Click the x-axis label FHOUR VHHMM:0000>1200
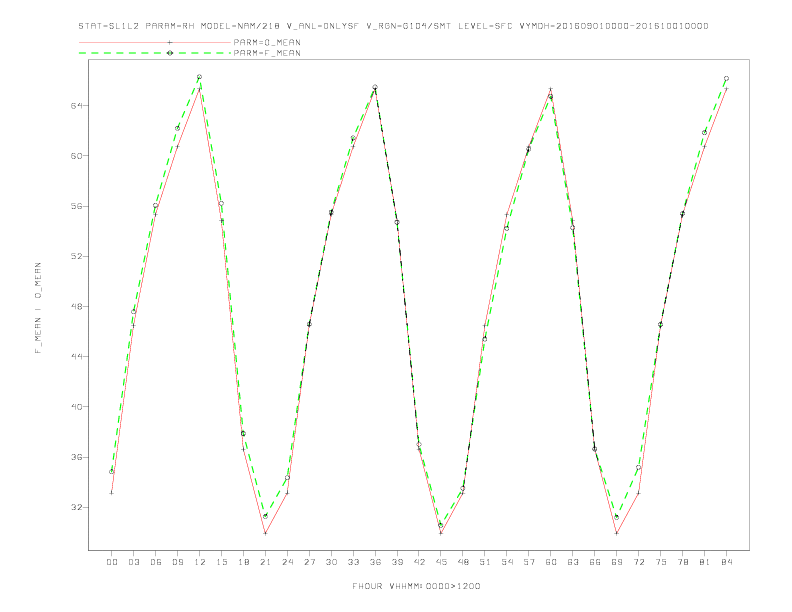This screenshot has width=792, height=612. click(416, 586)
